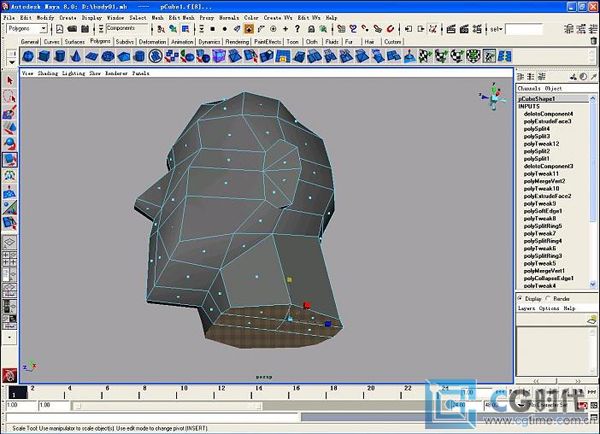600x434 pixels.
Task: Pick the Move tool in toolbox
Action: pos(10,128)
